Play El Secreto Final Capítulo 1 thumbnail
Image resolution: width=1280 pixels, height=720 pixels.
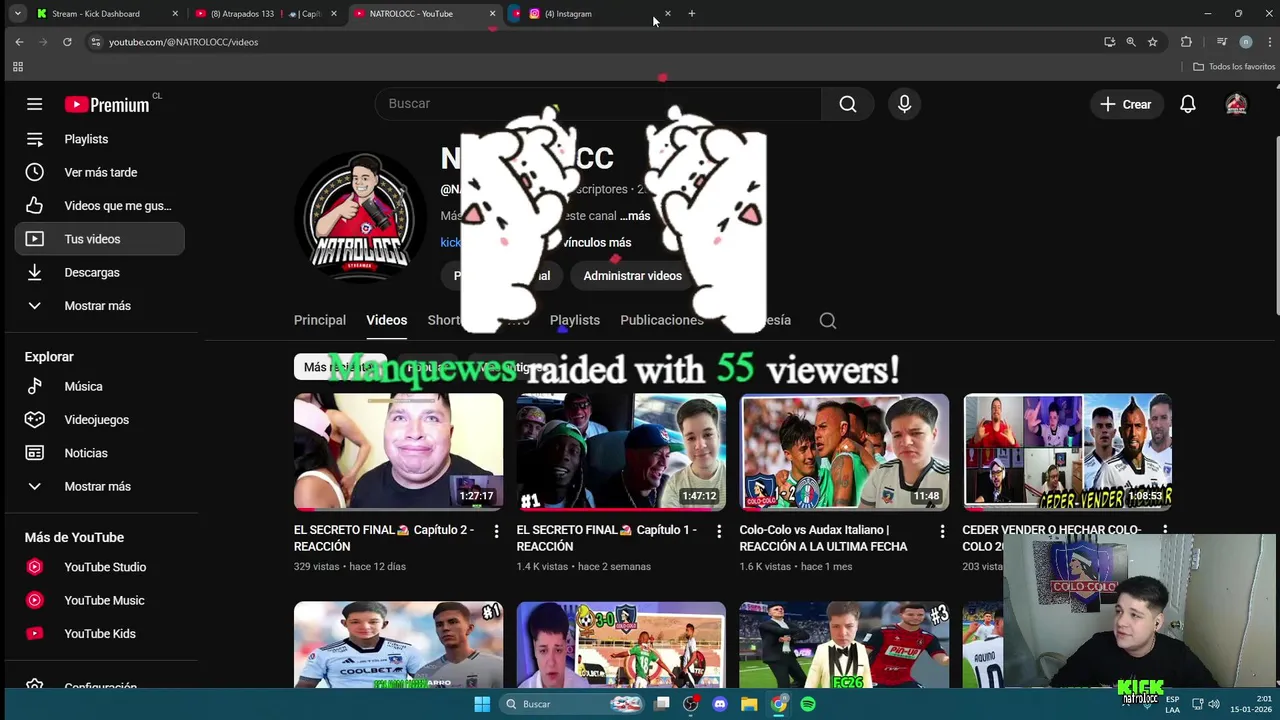(621, 452)
